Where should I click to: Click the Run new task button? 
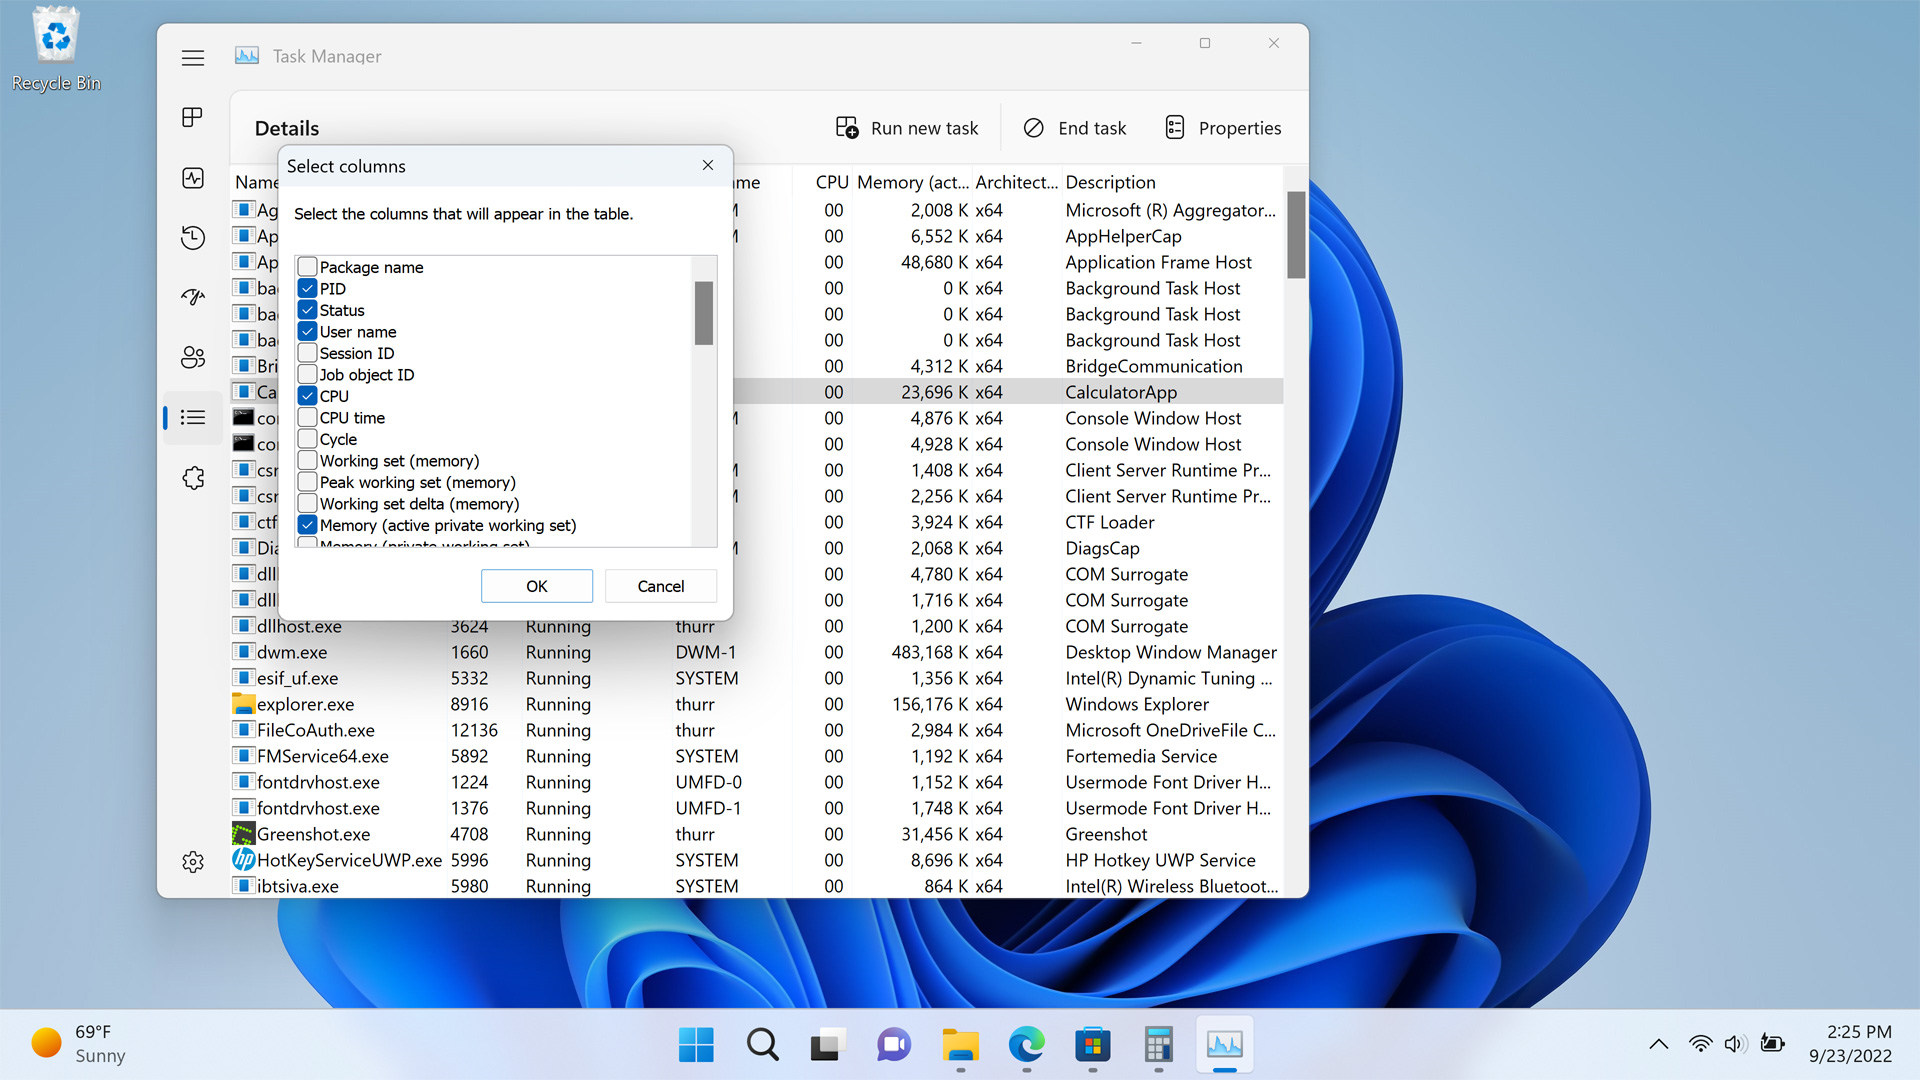coord(906,128)
